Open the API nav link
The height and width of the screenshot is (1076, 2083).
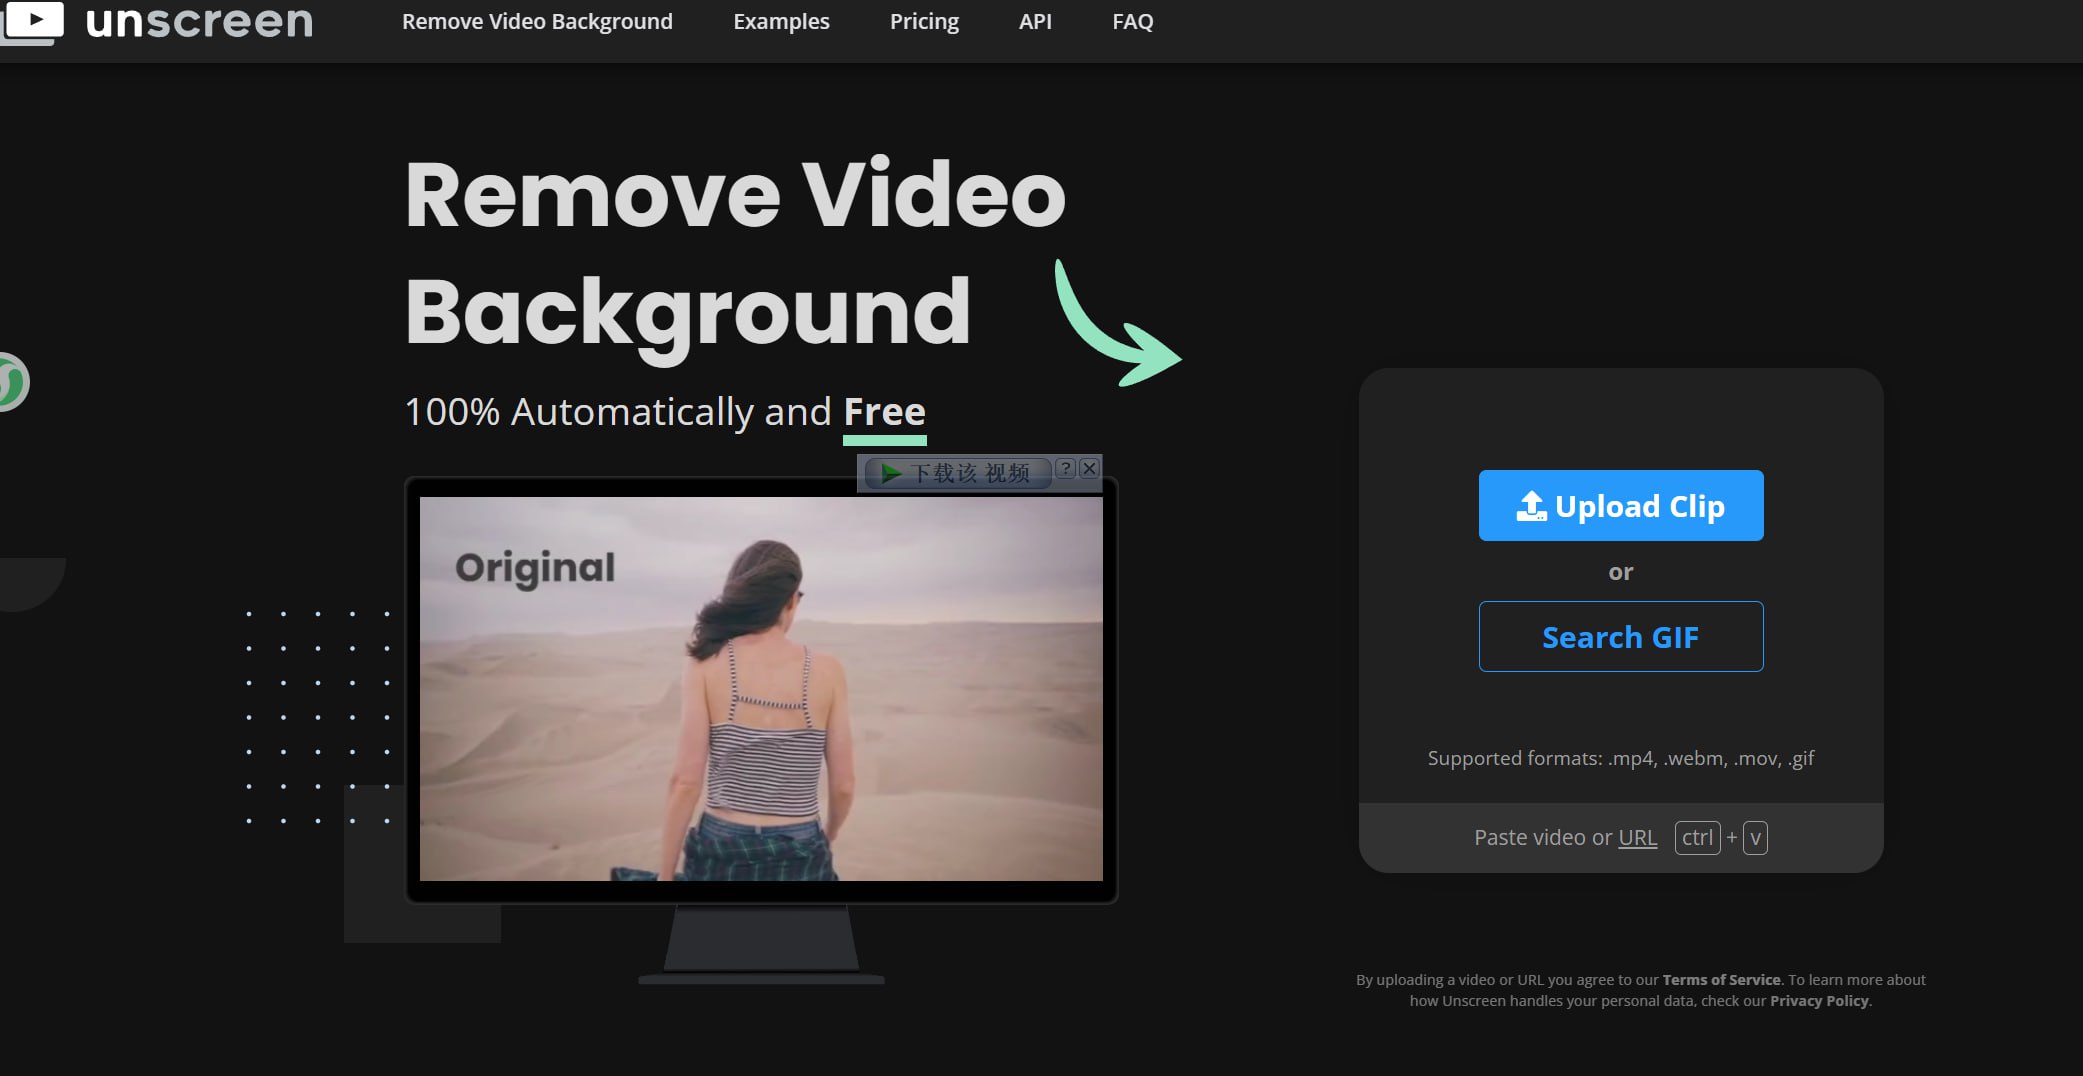click(x=1035, y=21)
